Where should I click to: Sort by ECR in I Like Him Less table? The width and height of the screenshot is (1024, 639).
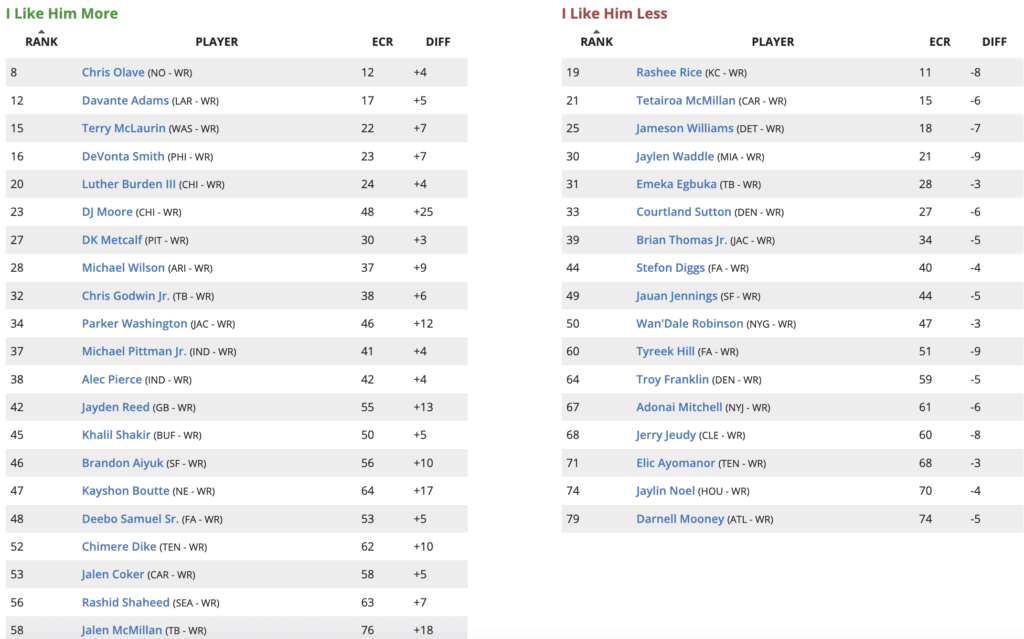point(939,42)
